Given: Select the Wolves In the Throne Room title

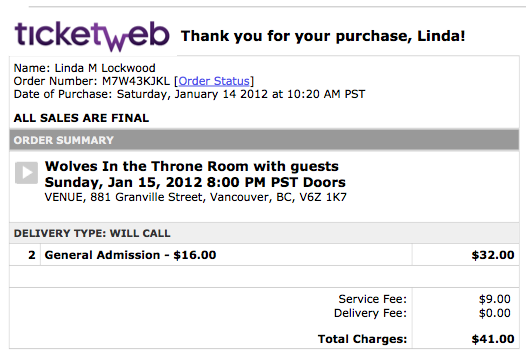Looking at the screenshot, I should tap(192, 166).
